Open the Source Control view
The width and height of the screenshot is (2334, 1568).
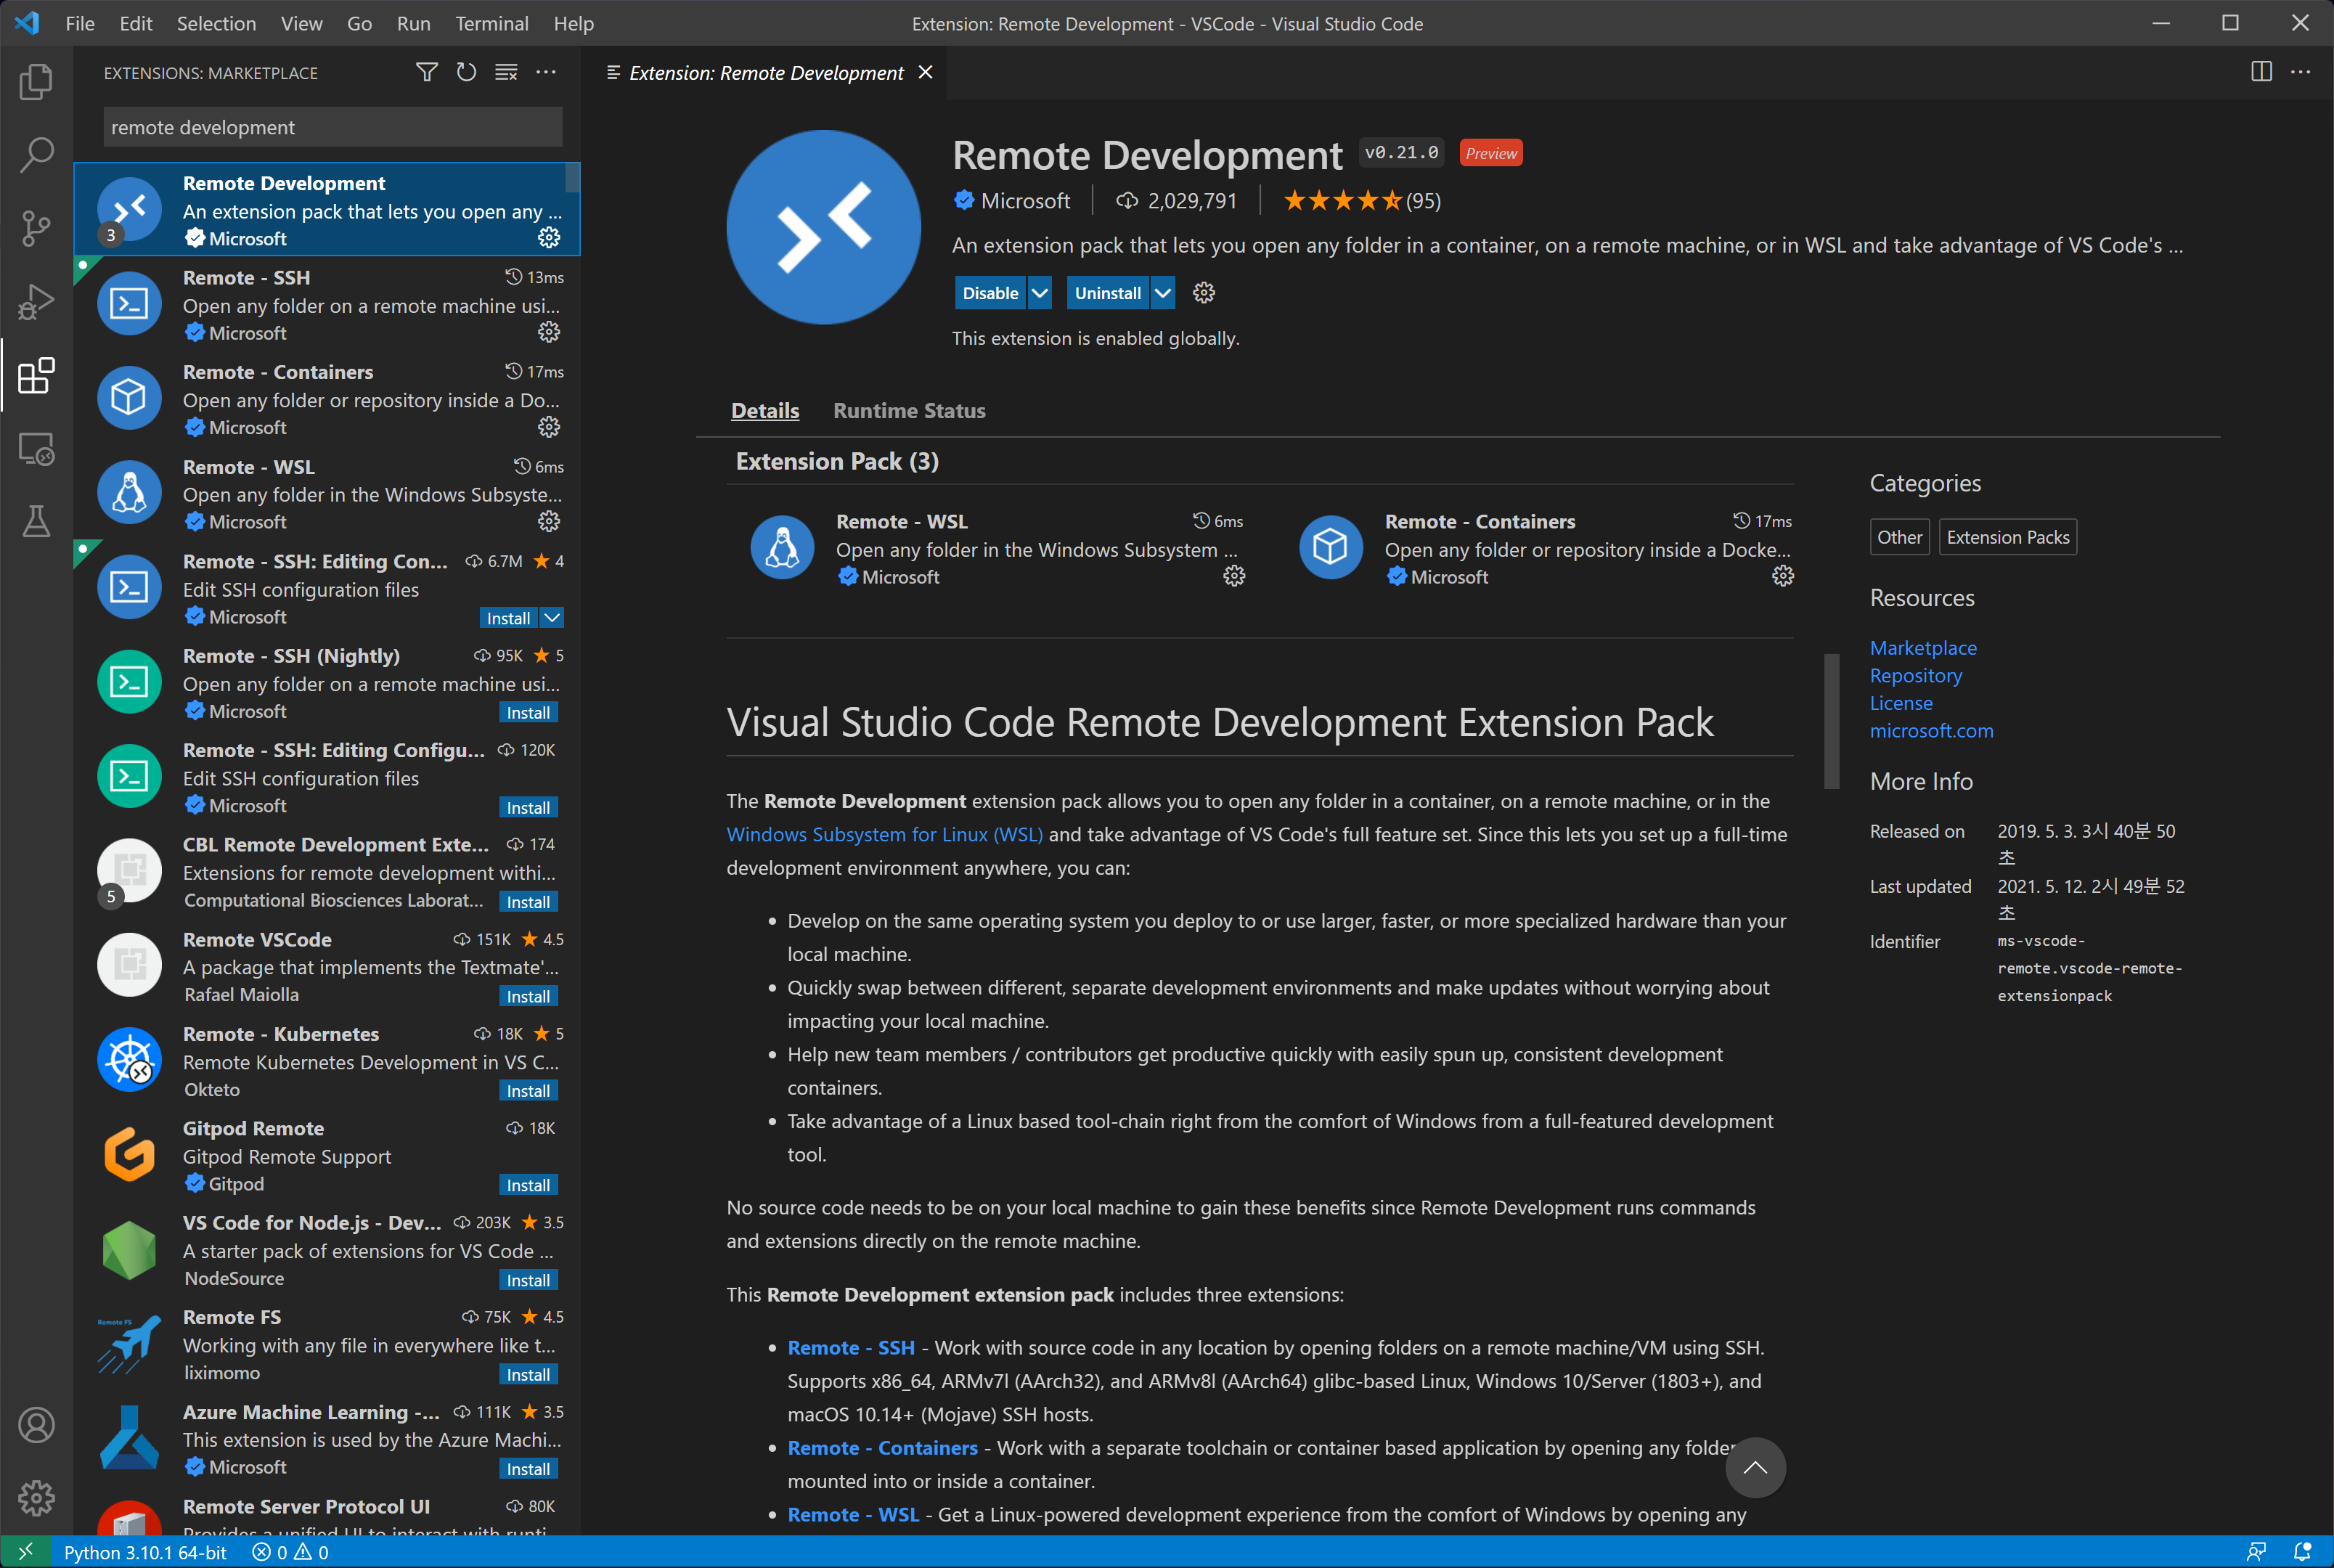[36, 228]
